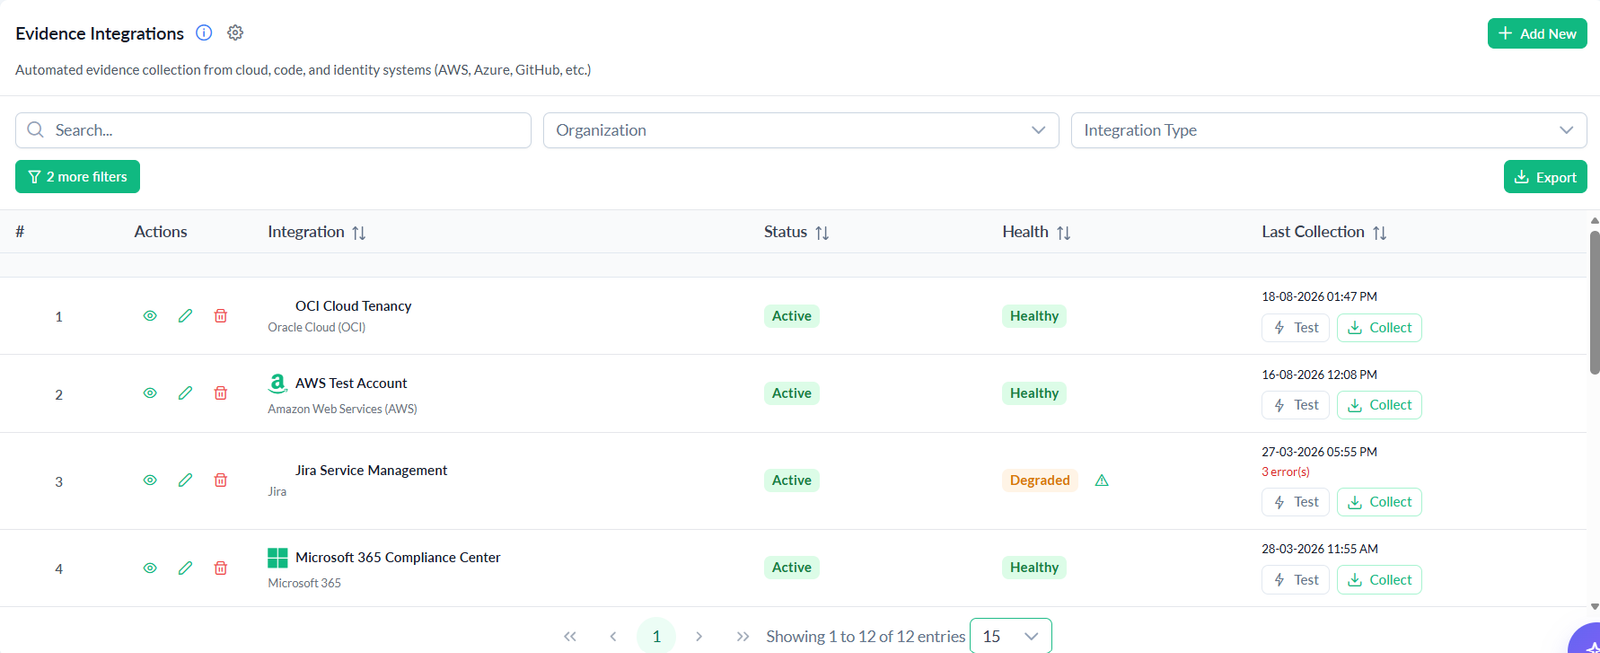
Task: Click the table vertical scrollbar
Action: 1594,303
